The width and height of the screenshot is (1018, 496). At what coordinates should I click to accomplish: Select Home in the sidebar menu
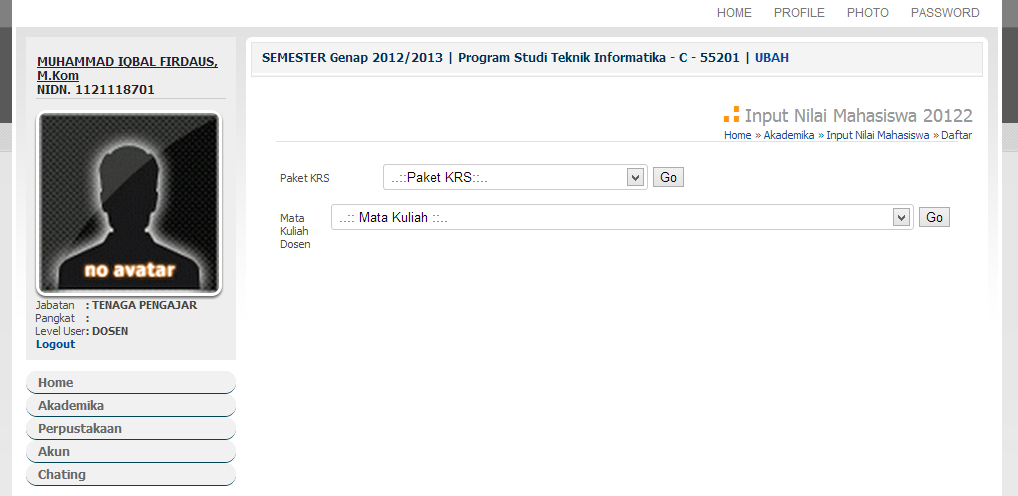(130, 382)
